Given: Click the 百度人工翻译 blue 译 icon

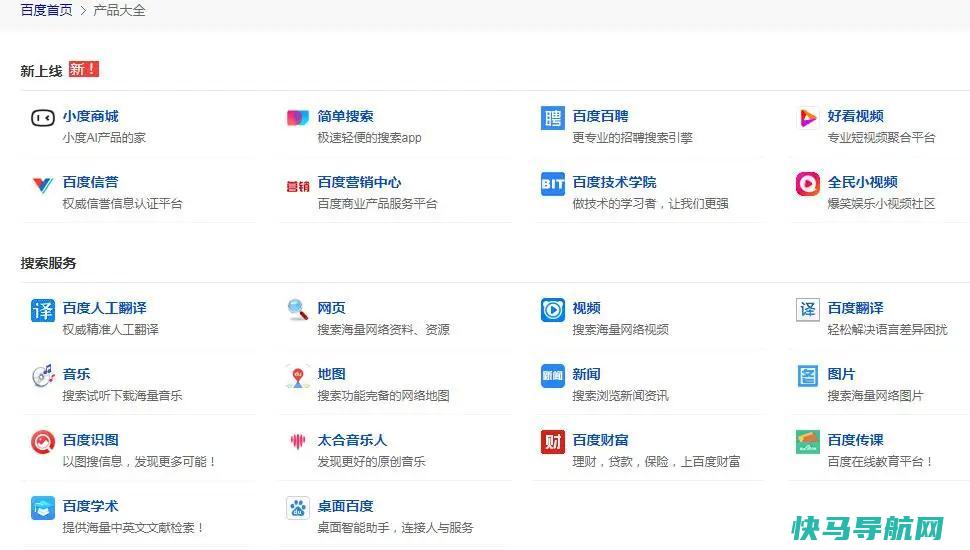Looking at the screenshot, I should click(x=43, y=310).
